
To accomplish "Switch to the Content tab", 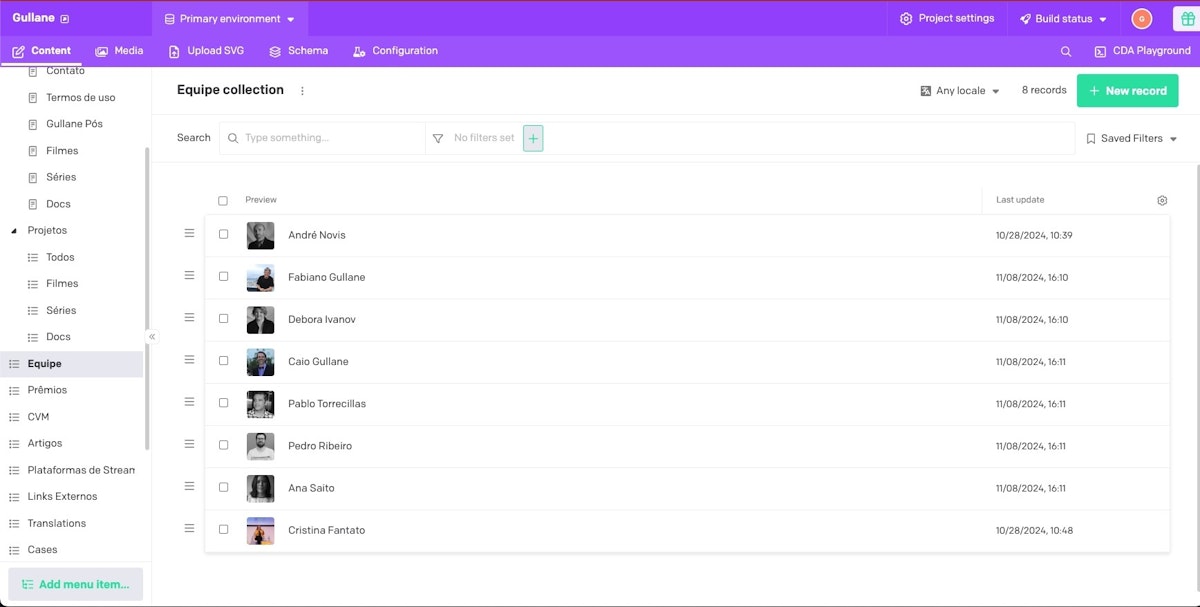I will (x=41, y=51).
